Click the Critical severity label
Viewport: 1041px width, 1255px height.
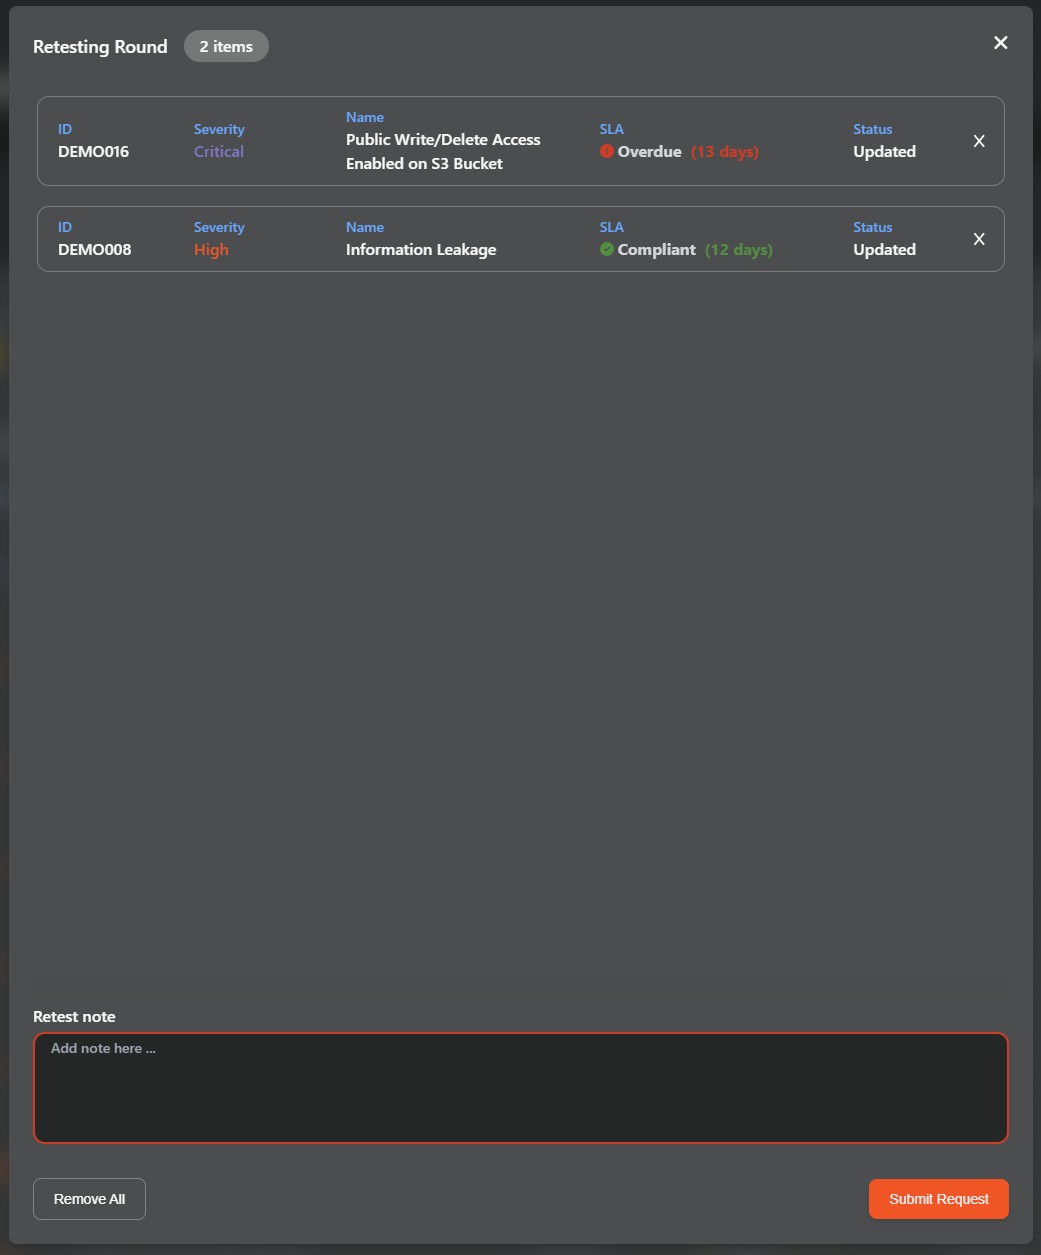(x=219, y=152)
